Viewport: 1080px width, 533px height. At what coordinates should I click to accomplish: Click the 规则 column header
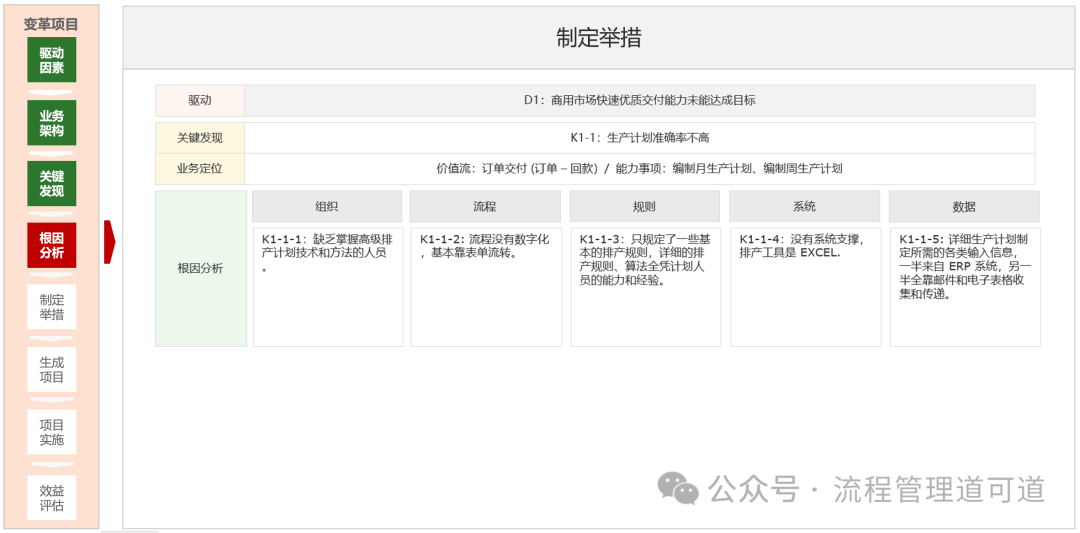pyautogui.click(x=644, y=207)
